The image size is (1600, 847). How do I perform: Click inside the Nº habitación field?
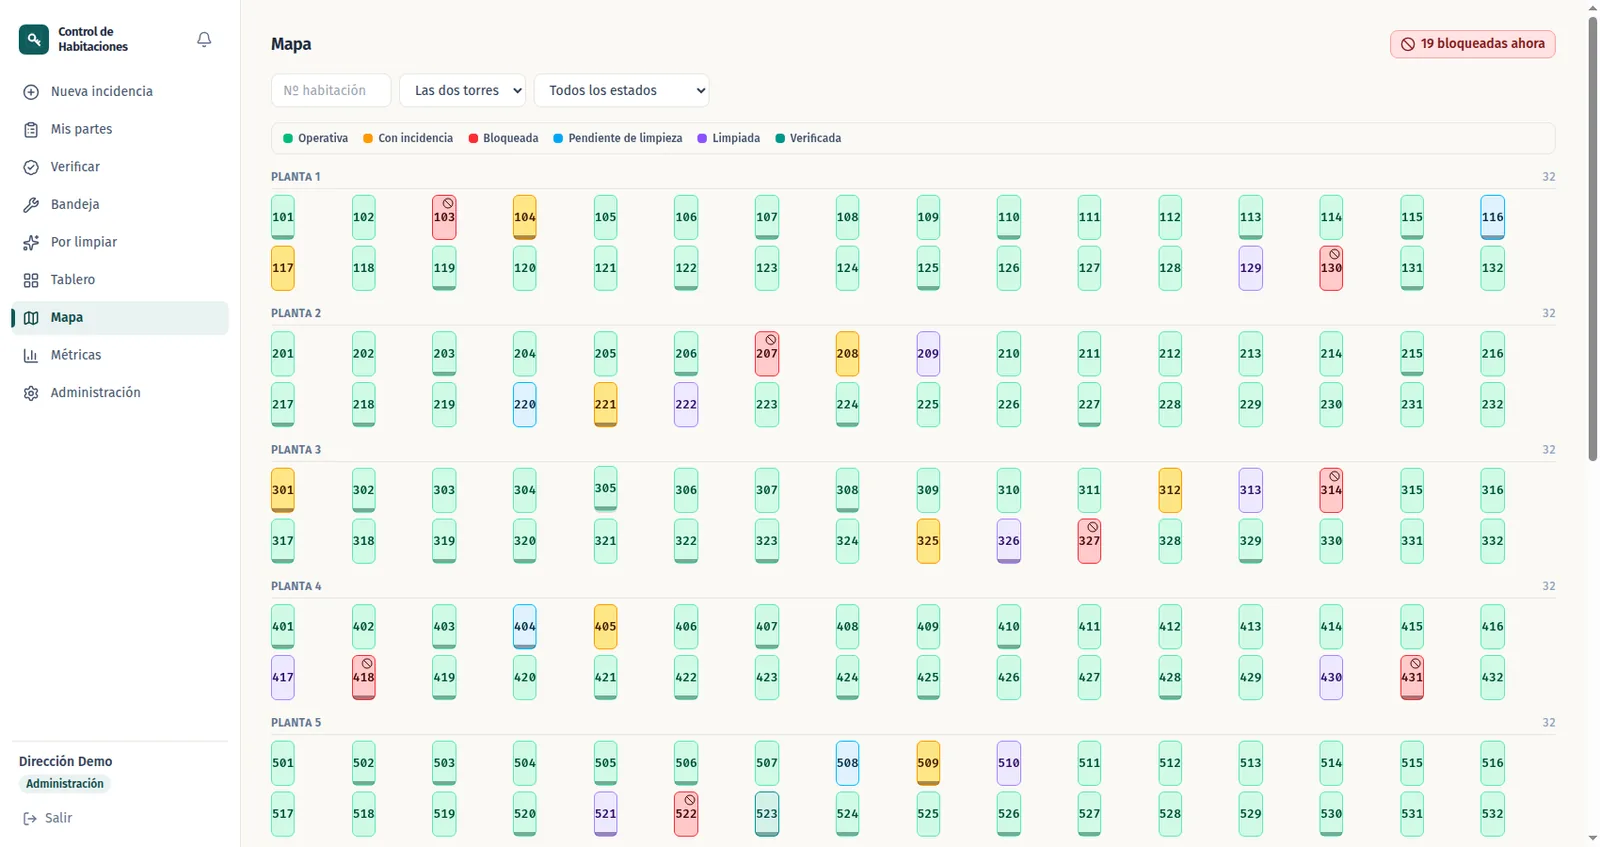pos(331,90)
